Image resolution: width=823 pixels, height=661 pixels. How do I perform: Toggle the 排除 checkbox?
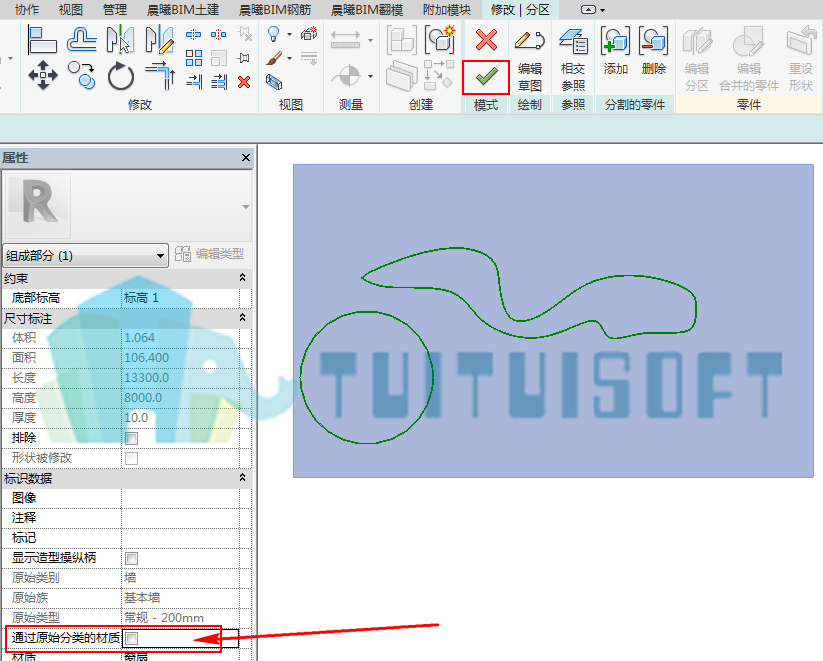coord(131,438)
